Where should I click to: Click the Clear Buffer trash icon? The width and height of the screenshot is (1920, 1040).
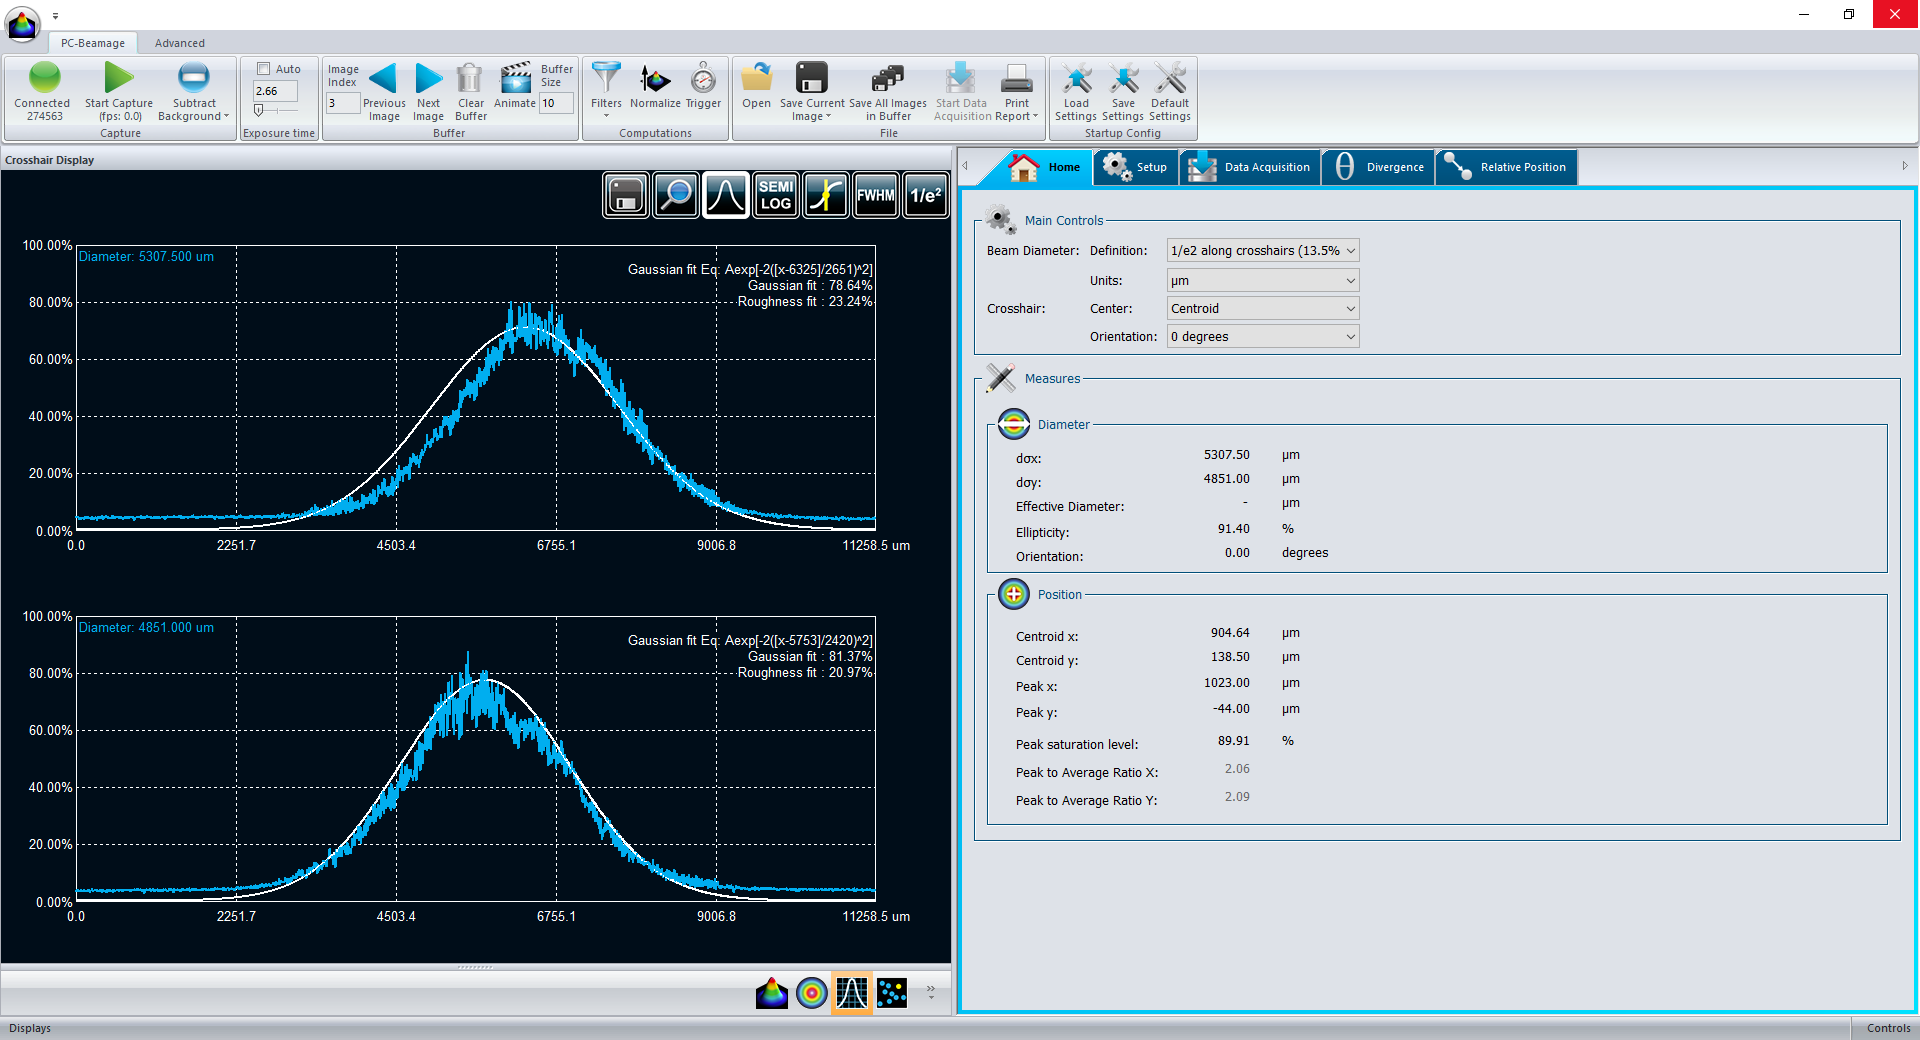pos(470,78)
